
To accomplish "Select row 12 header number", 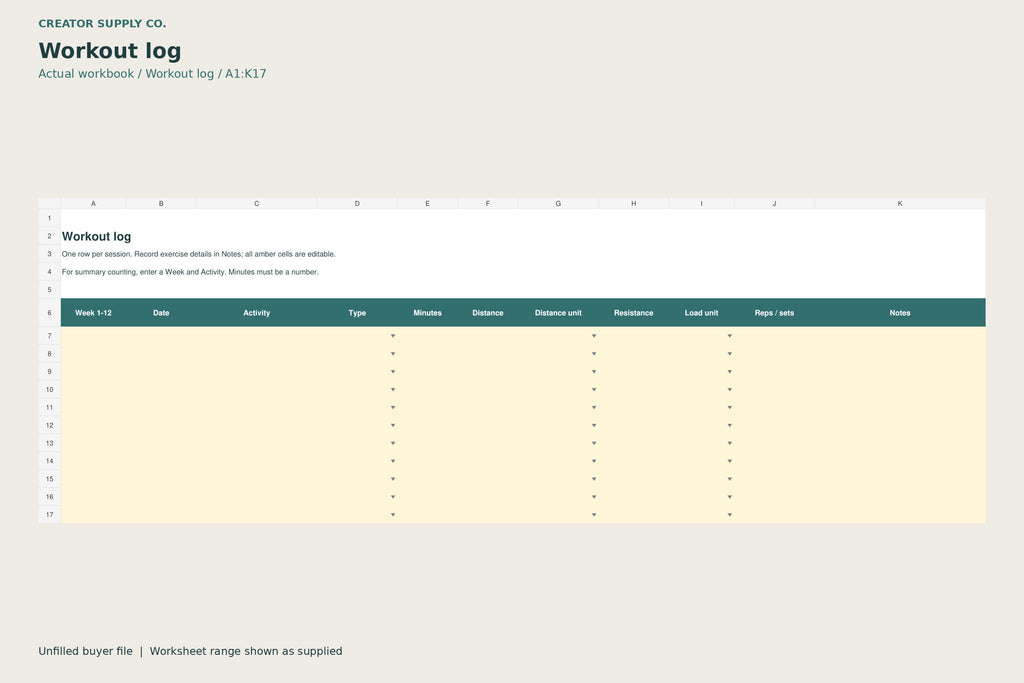I will (x=50, y=426).
